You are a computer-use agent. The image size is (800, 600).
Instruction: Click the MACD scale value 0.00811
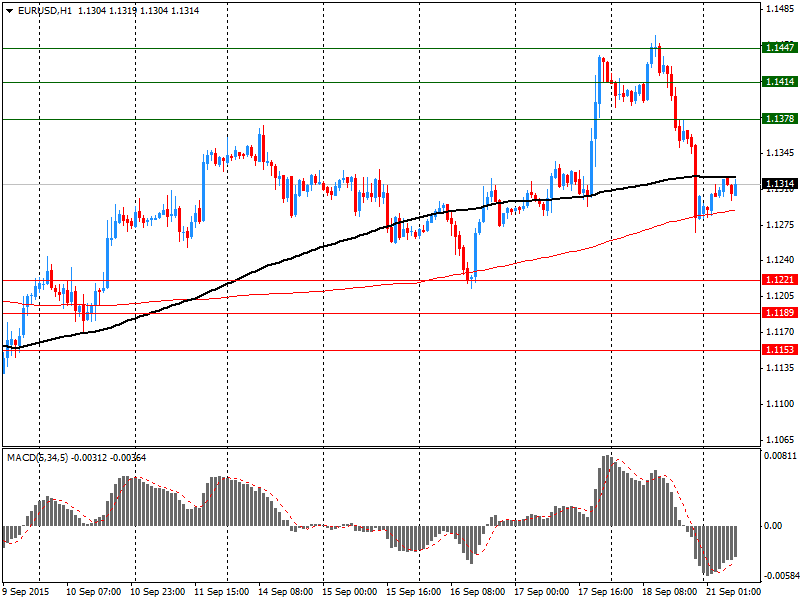780,456
